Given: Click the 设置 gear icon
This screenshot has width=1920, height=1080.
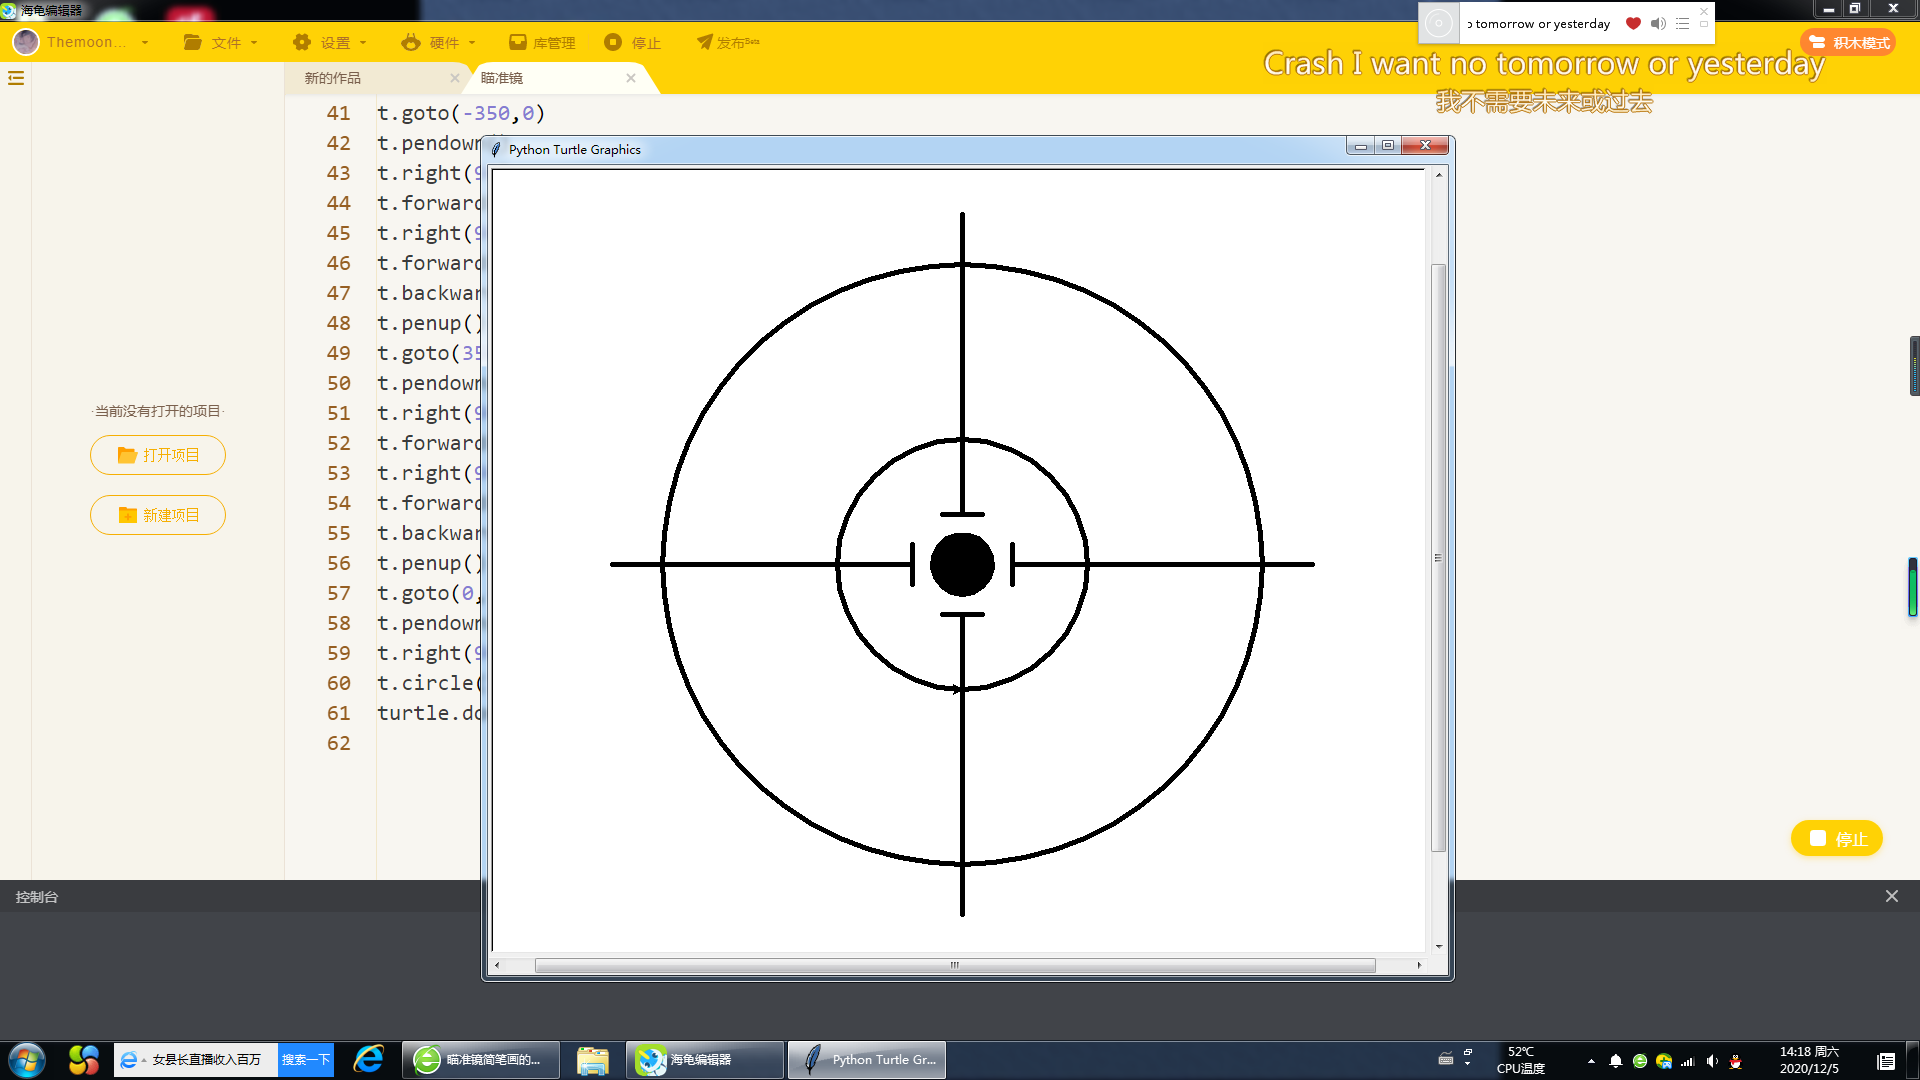Looking at the screenshot, I should pos(302,42).
